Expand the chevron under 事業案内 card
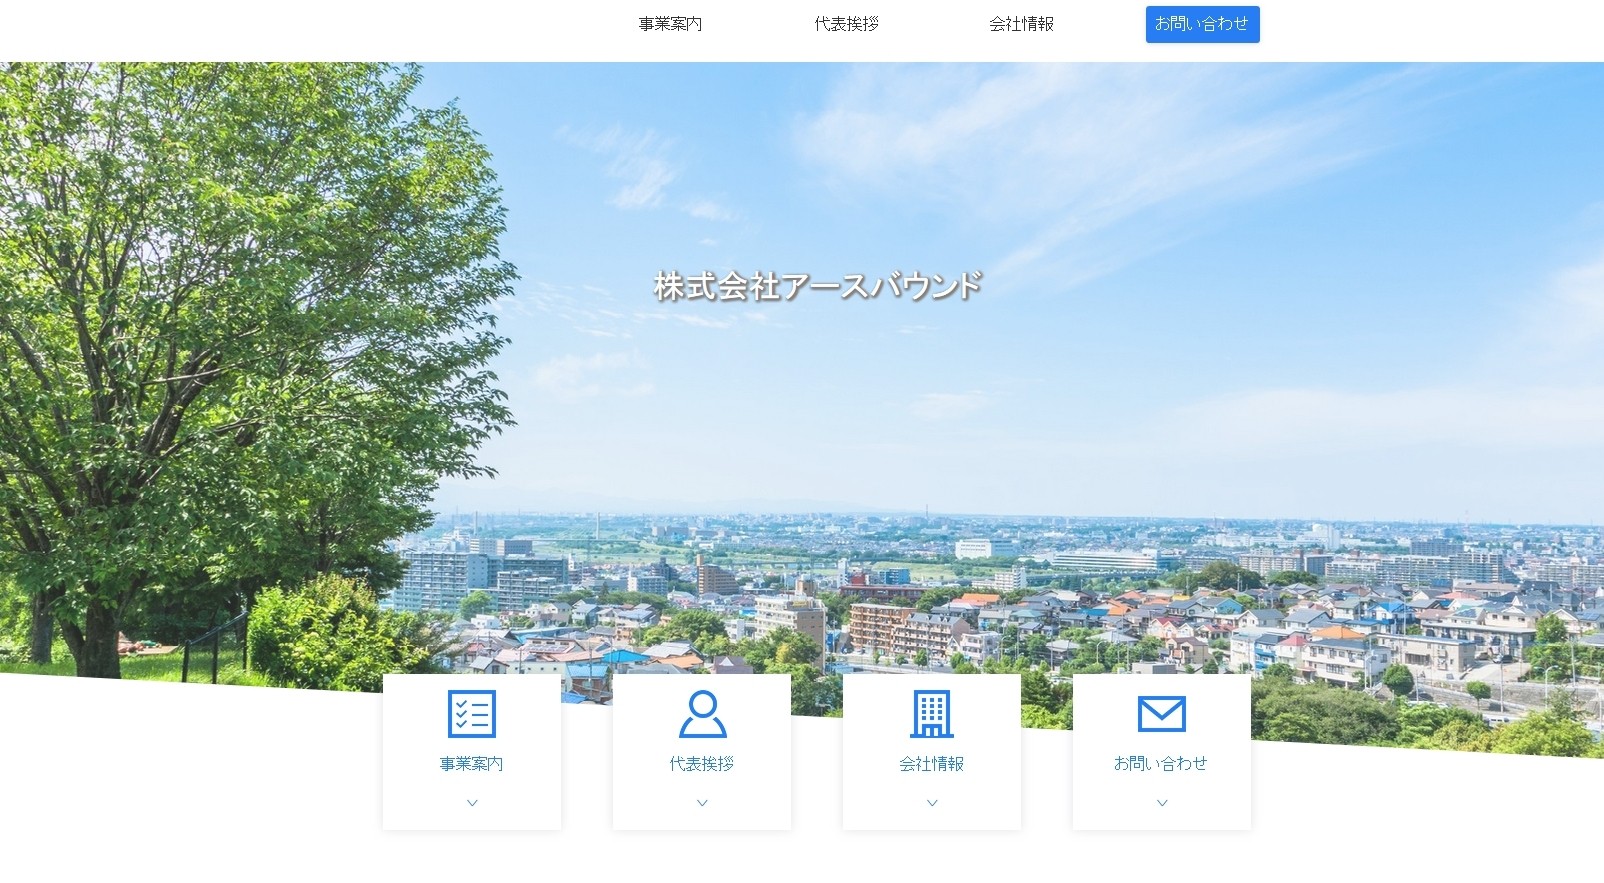Viewport: 1604px width, 883px height. 472,803
